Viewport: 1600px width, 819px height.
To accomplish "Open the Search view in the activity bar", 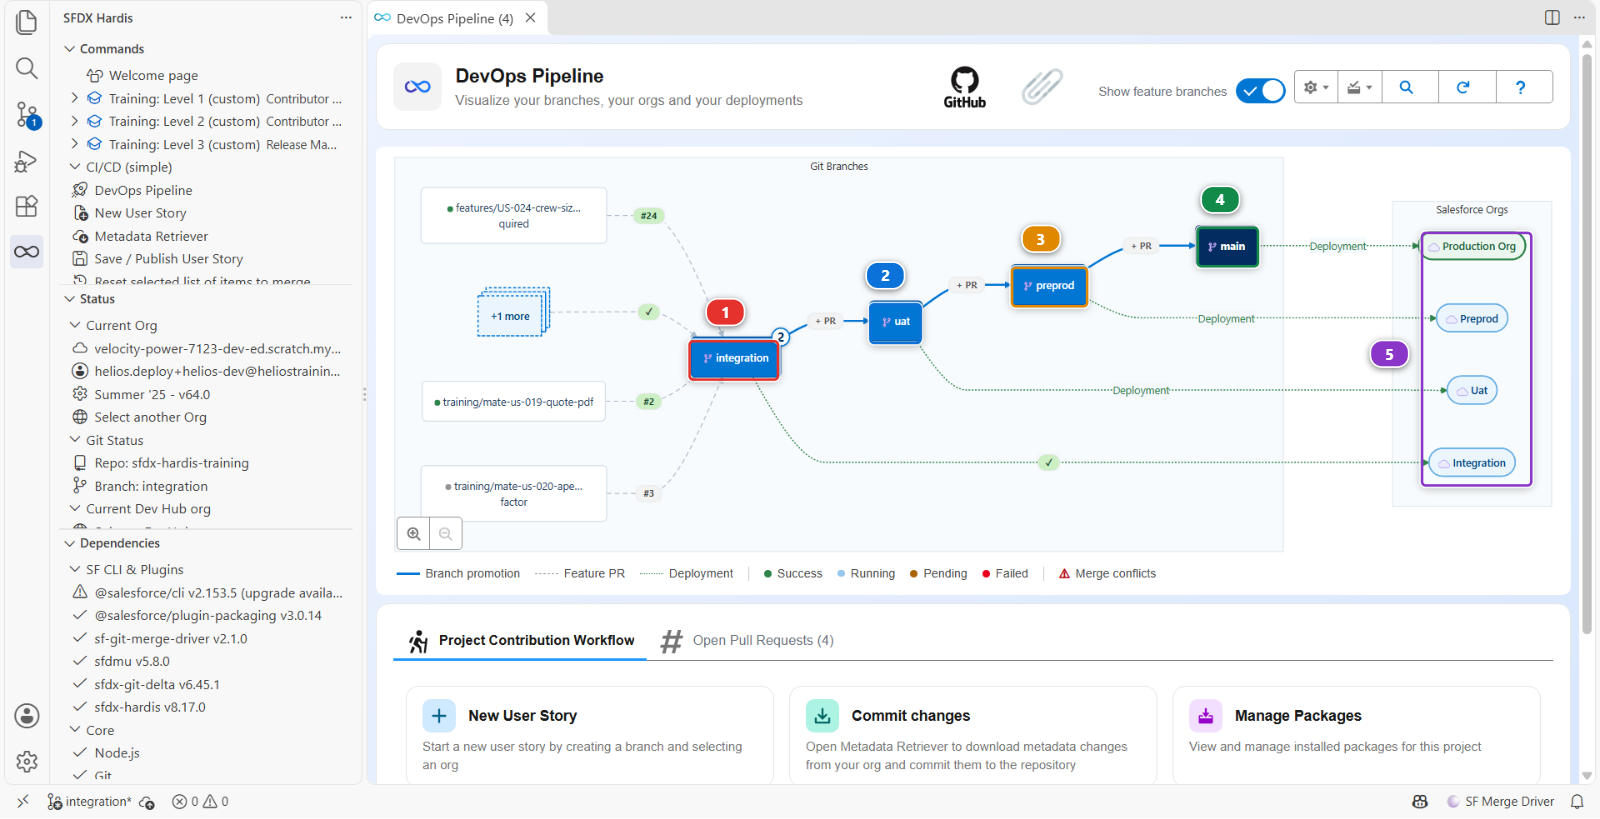I will tap(27, 68).
